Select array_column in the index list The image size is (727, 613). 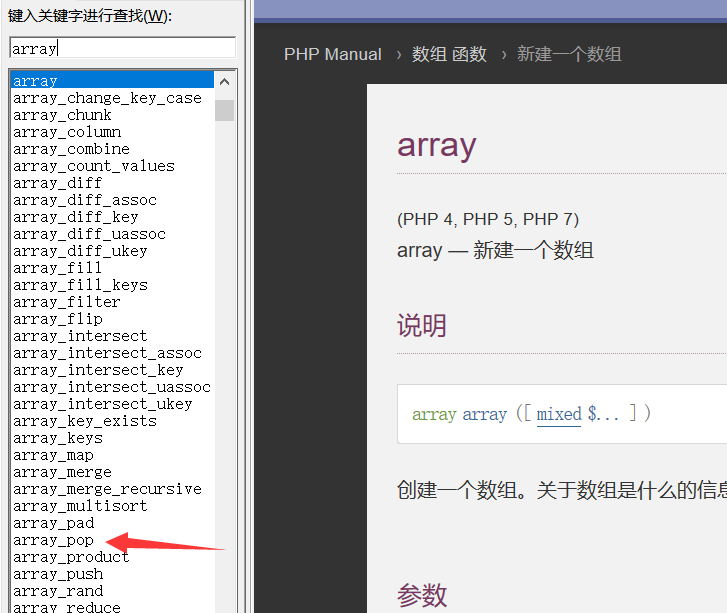(x=67, y=132)
